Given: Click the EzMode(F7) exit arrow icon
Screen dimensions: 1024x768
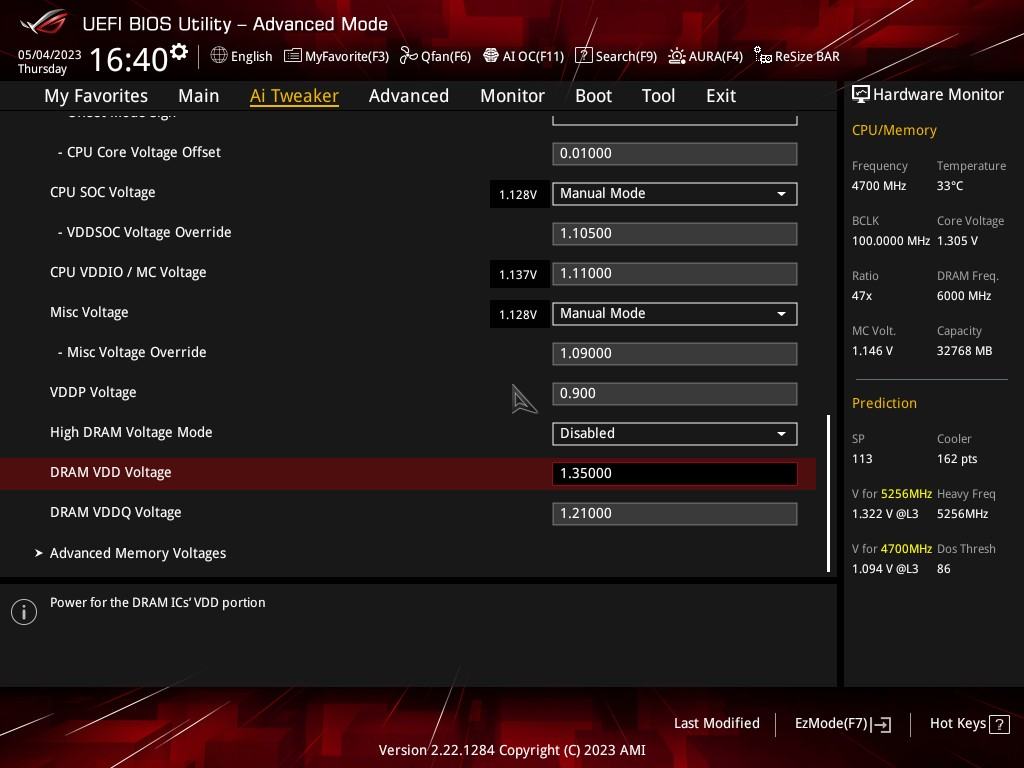Looking at the screenshot, I should point(881,724).
